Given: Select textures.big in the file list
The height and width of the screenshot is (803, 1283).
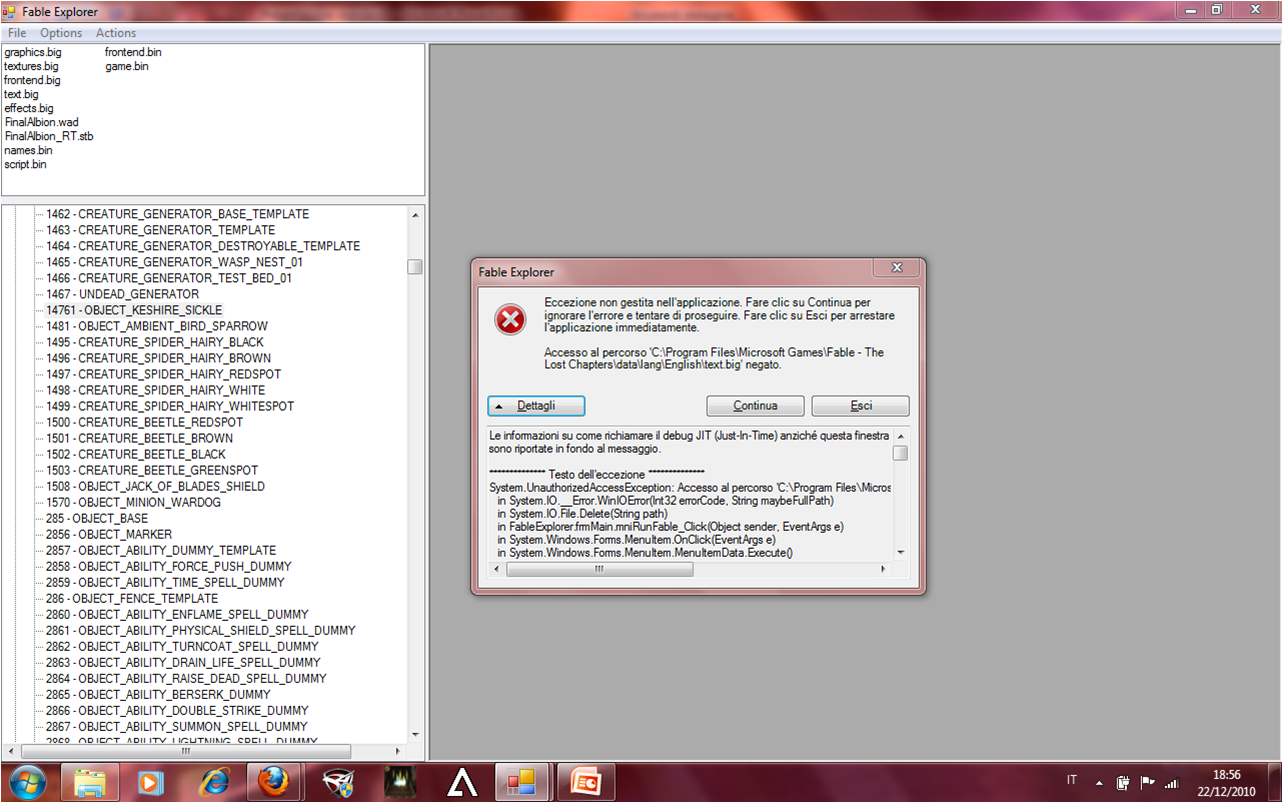Looking at the screenshot, I should coord(31,66).
